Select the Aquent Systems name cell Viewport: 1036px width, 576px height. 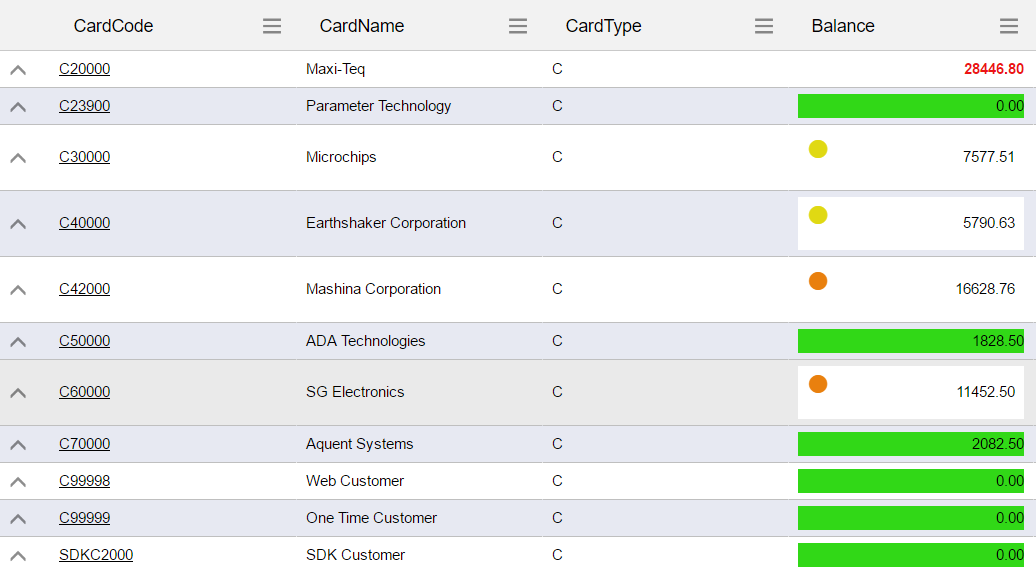(x=359, y=444)
